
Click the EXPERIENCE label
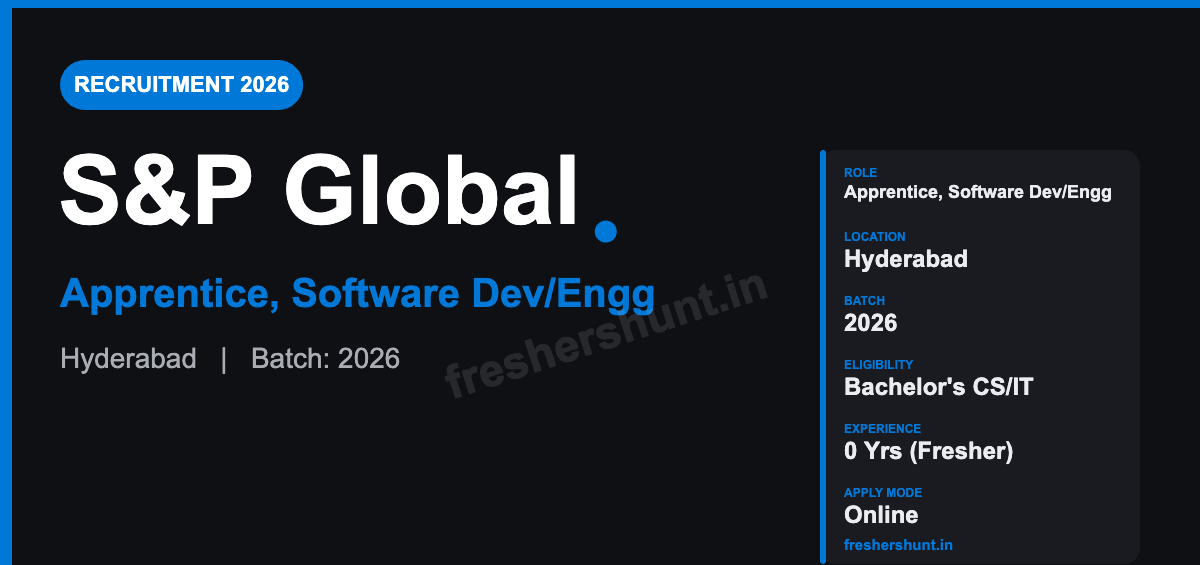point(882,429)
